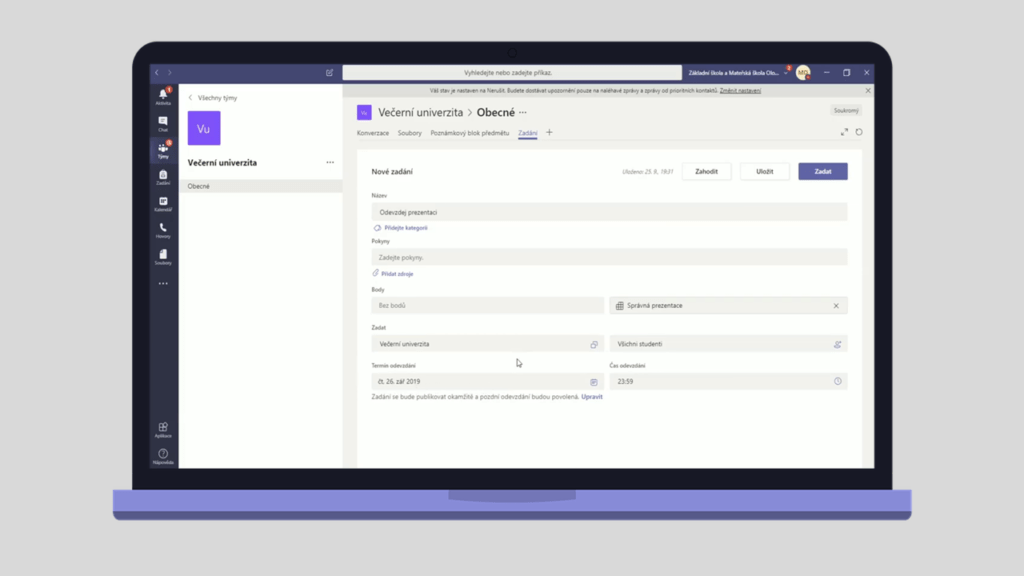
Task: Expand the Všichni studenti student selector
Action: [837, 344]
